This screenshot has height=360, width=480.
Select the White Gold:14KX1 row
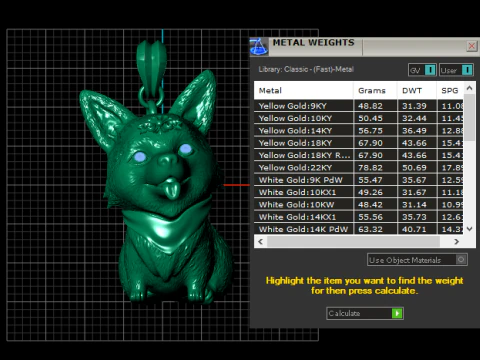coord(358,217)
